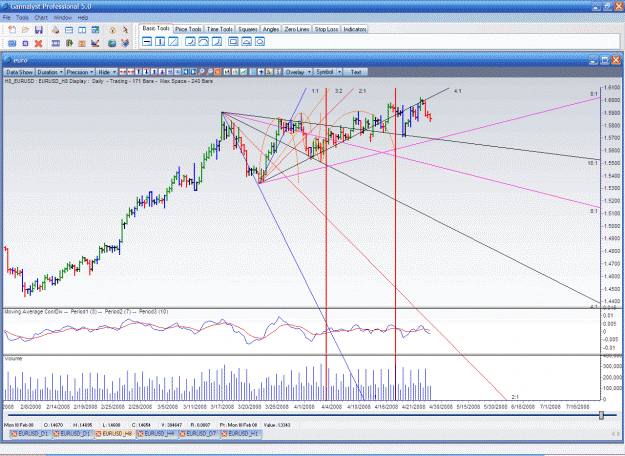Select the arch curve tool in Basic Tools
Screen dimensions: 625x456
pos(203,41)
